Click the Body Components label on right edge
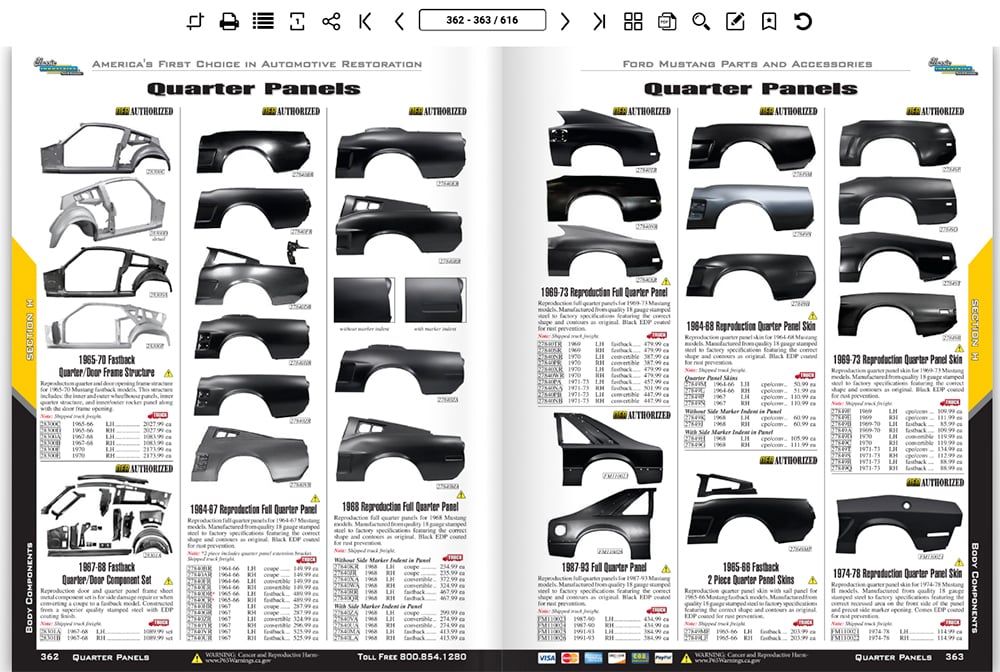Screen dimensions: 1000x672 click(x=974, y=588)
